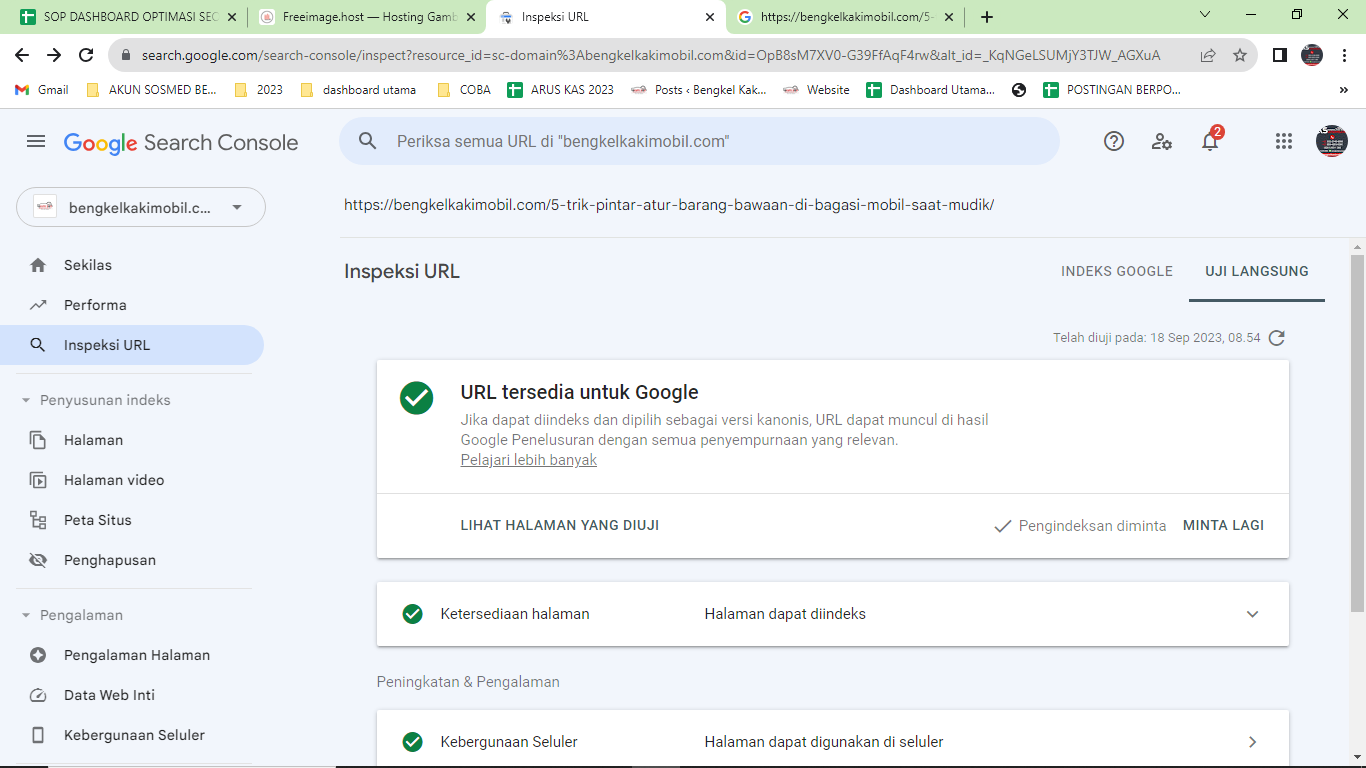Click LIHAT HALAMAN YANG DIUJI button
Viewport: 1366px width, 768px height.
click(560, 525)
